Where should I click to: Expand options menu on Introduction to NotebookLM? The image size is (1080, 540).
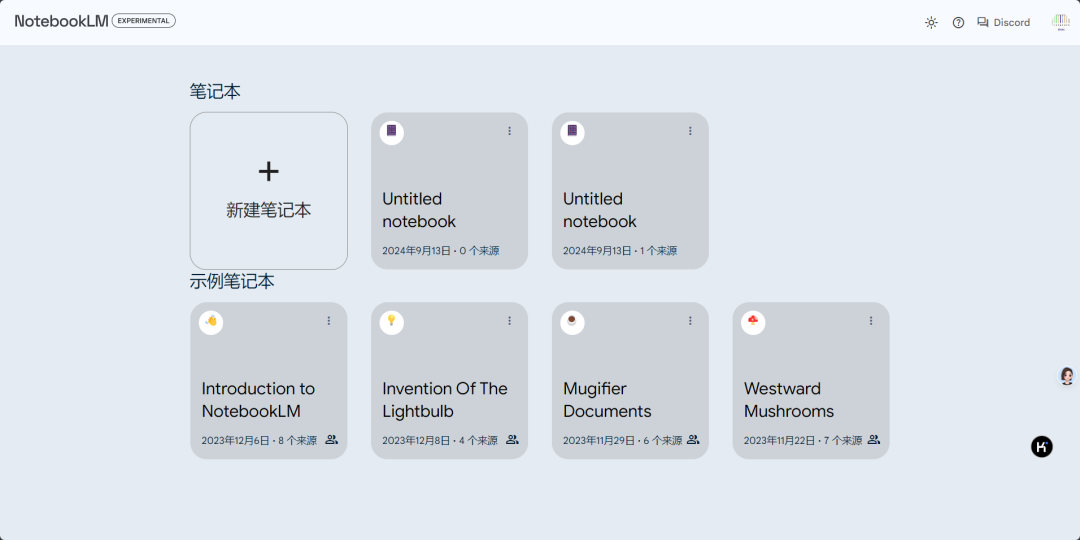coord(328,321)
